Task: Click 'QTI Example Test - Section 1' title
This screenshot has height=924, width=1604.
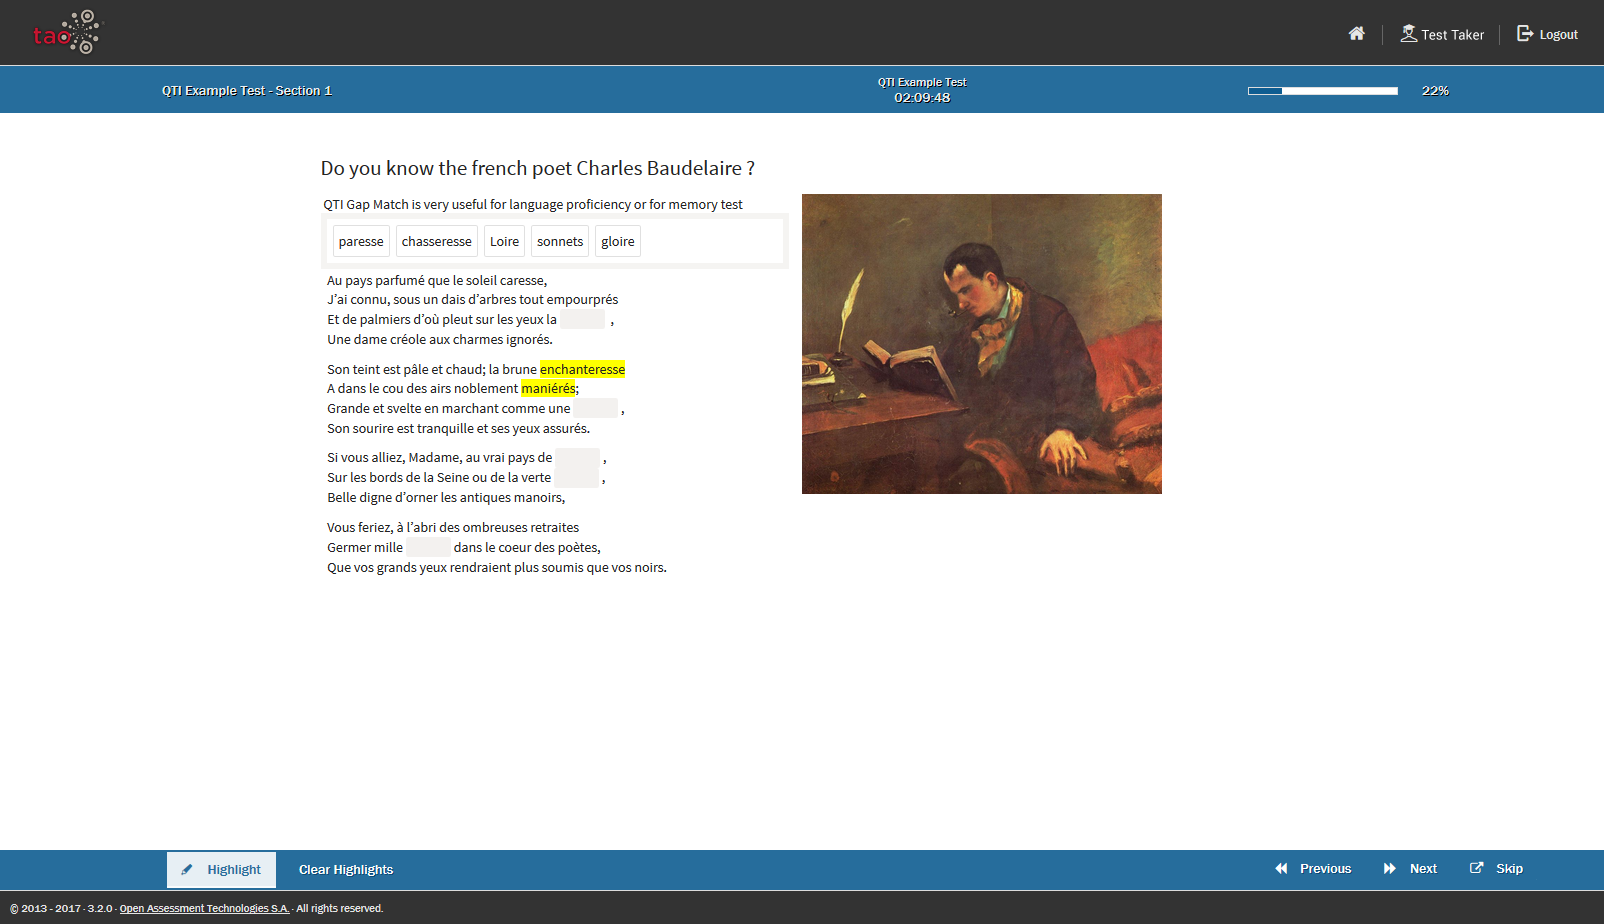Action: (x=247, y=91)
